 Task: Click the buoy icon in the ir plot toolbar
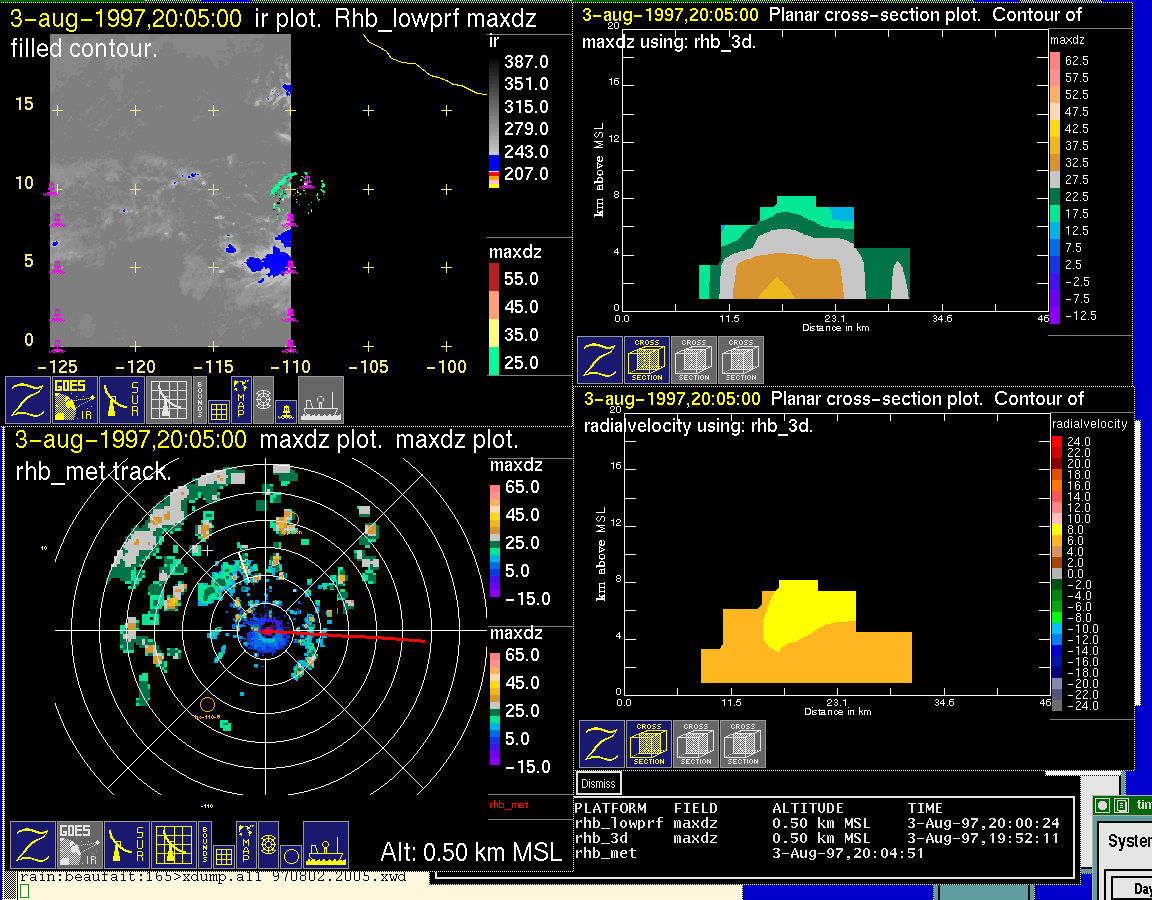click(x=284, y=410)
